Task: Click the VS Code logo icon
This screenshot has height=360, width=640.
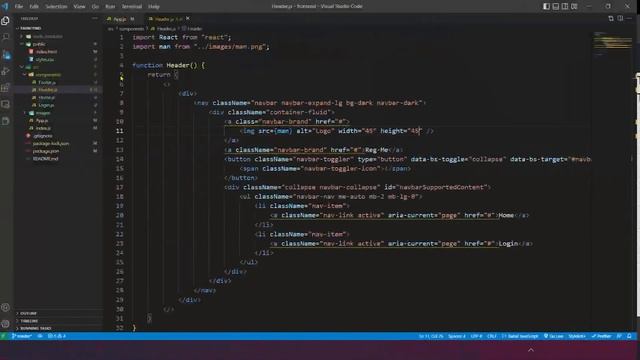Action: click(x=5, y=6)
